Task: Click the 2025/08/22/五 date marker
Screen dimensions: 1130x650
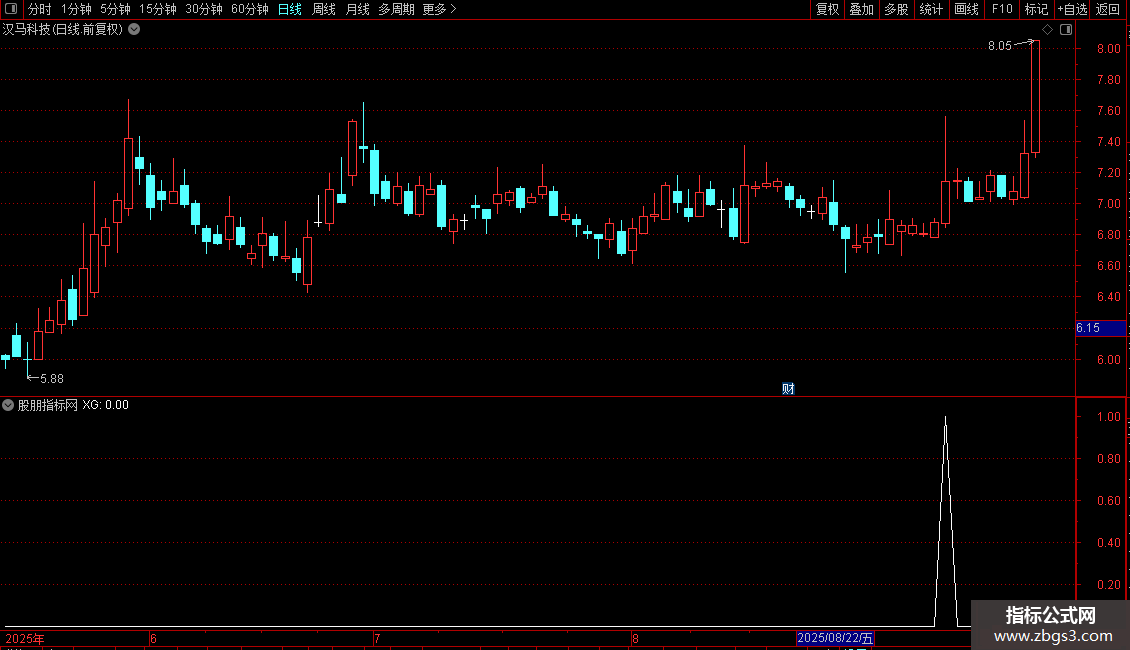Action: coord(835,638)
